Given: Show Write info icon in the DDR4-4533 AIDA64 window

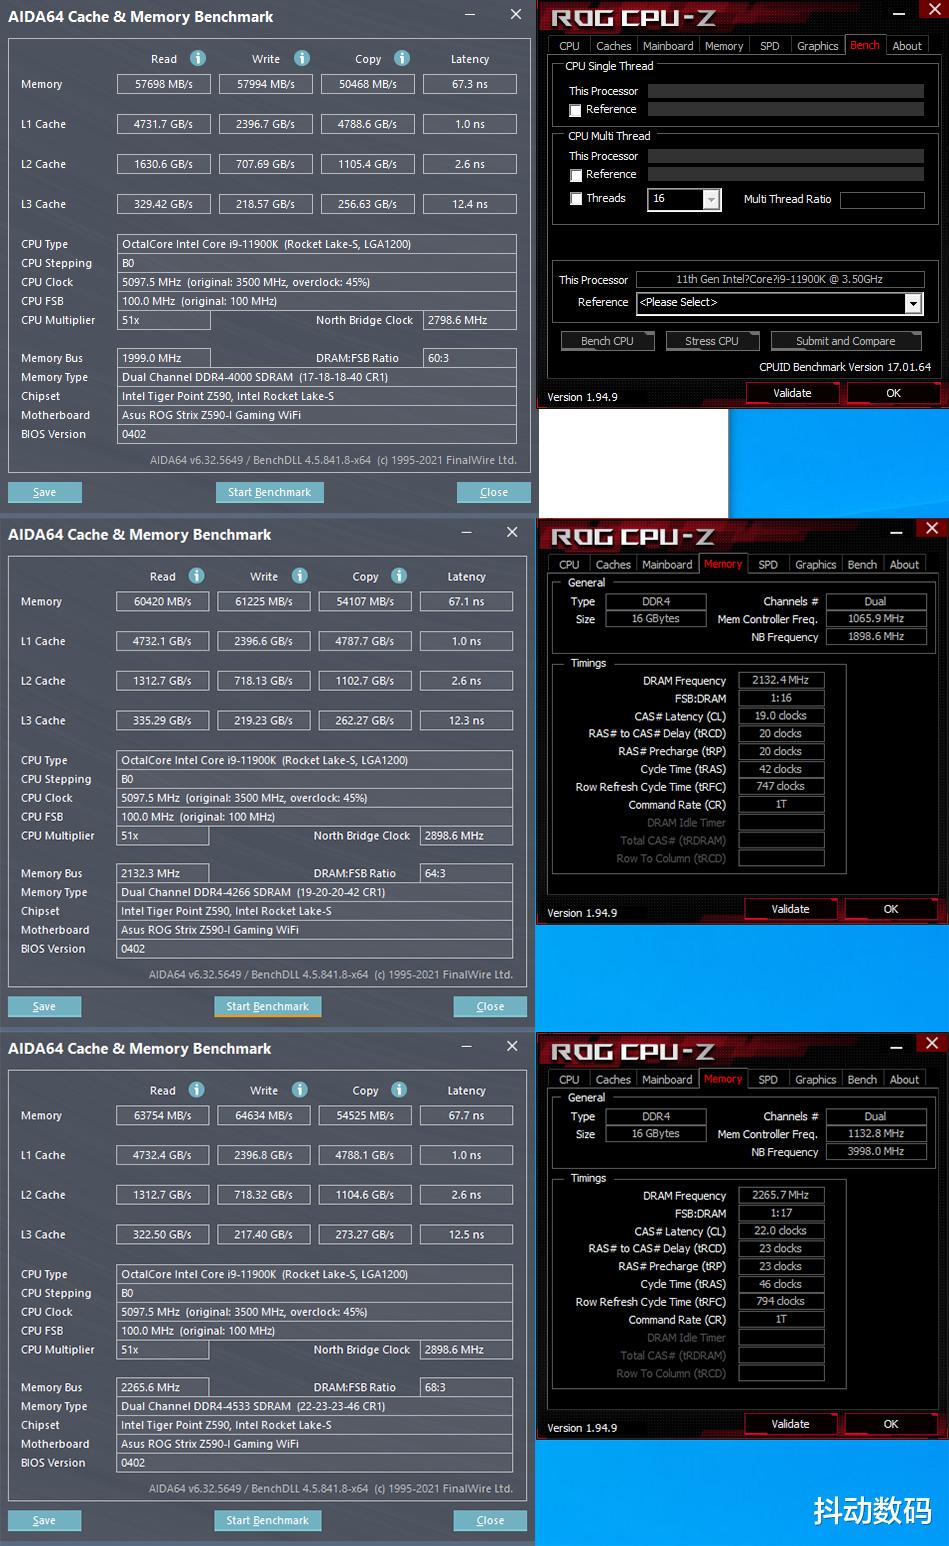Looking at the screenshot, I should coord(300,1089).
